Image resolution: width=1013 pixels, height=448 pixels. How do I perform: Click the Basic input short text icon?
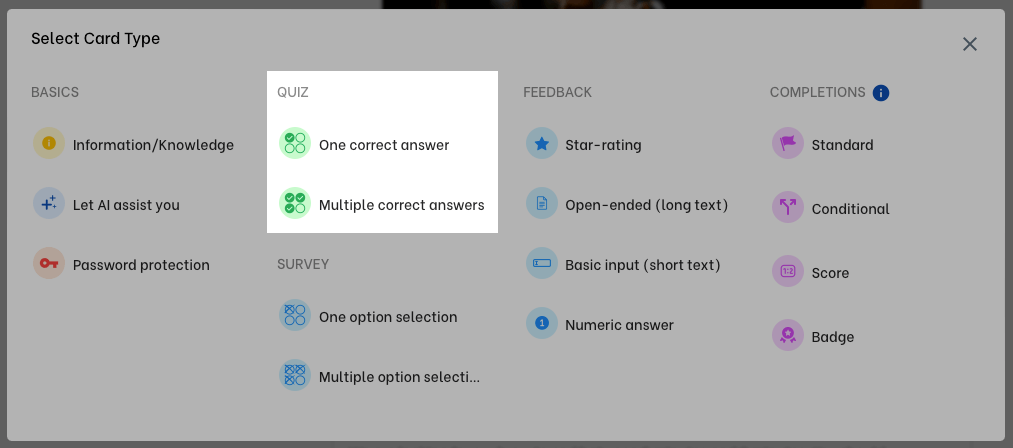pos(541,264)
